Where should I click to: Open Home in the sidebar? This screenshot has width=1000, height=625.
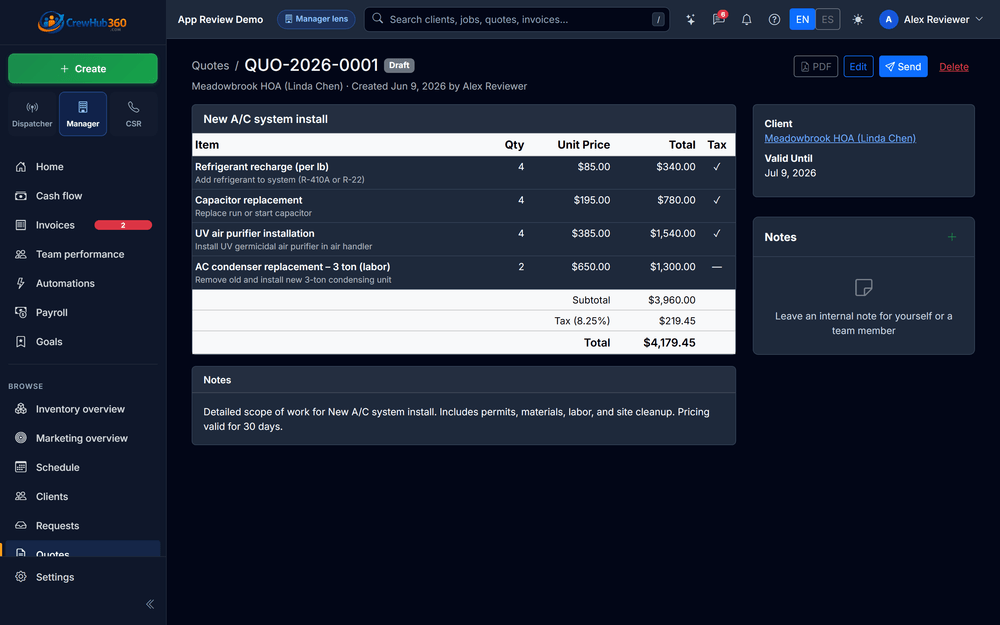[83, 166]
